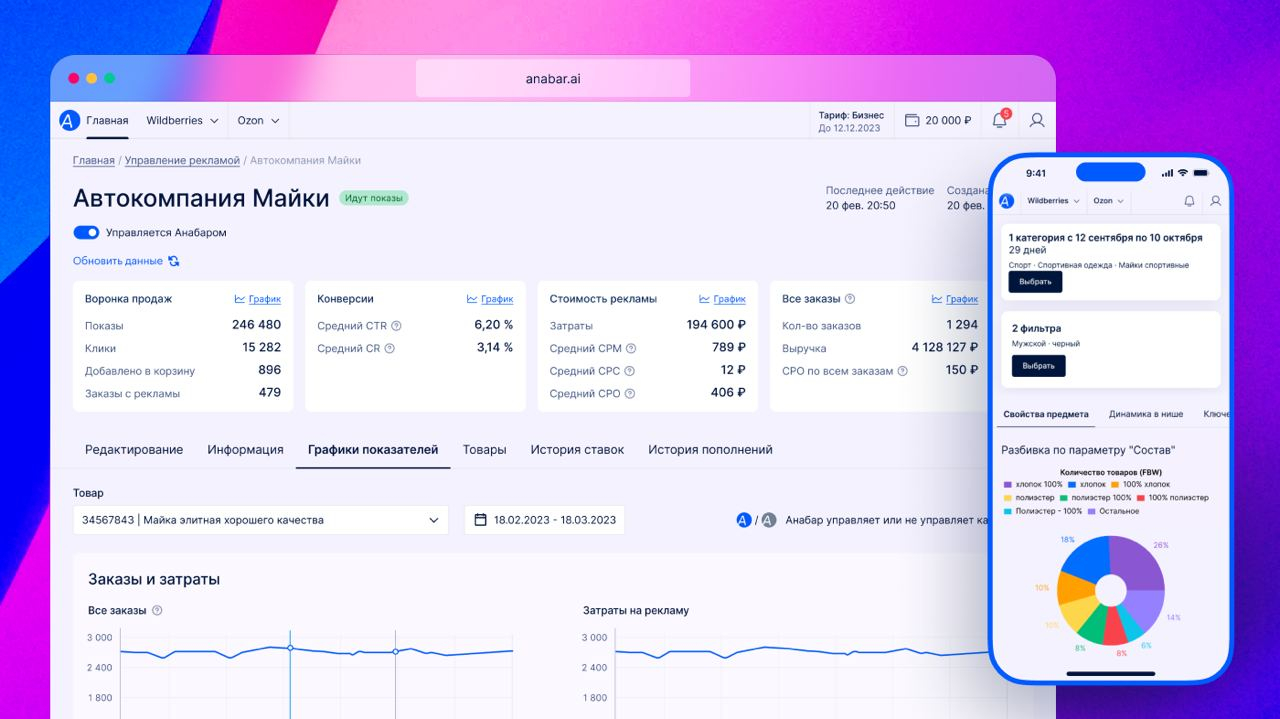Click help icon next to CPO по всем заказам

pyautogui.click(x=903, y=371)
